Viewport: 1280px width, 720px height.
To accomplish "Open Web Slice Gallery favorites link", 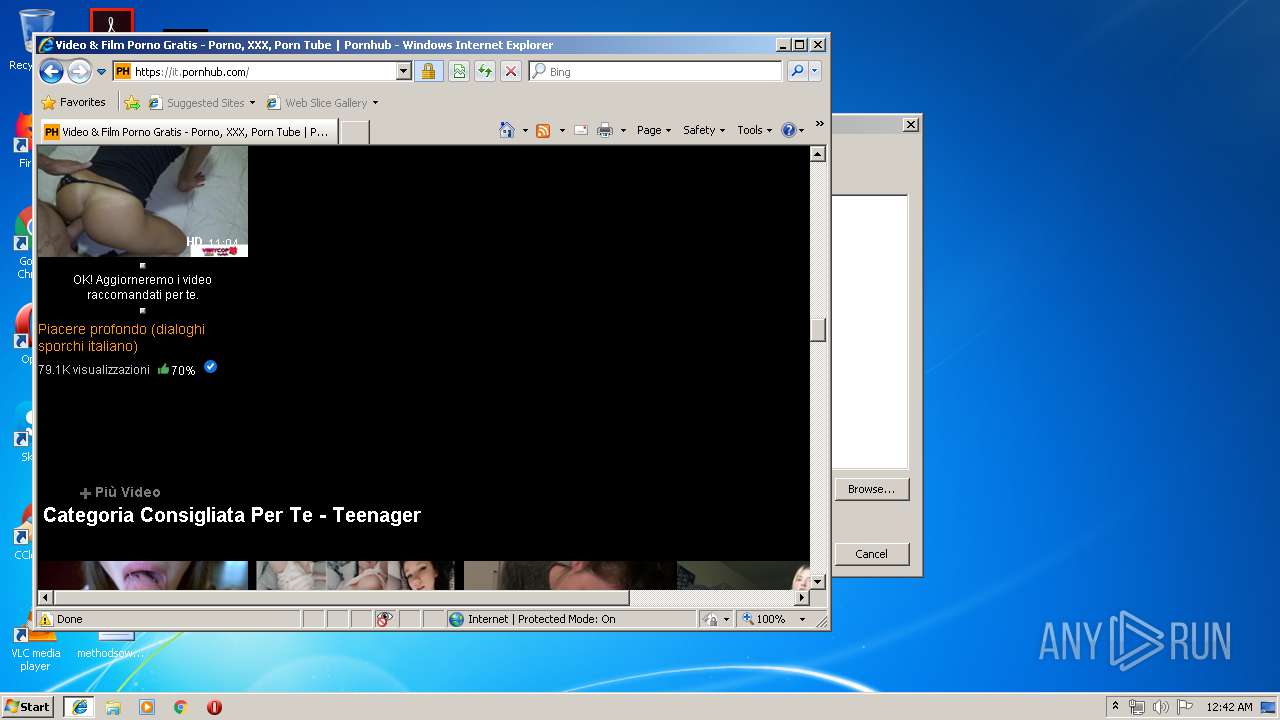I will pyautogui.click(x=318, y=103).
